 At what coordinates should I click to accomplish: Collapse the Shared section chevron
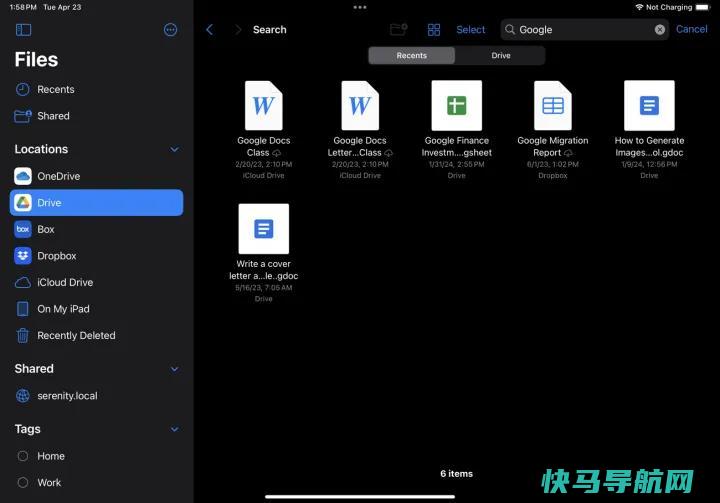174,369
